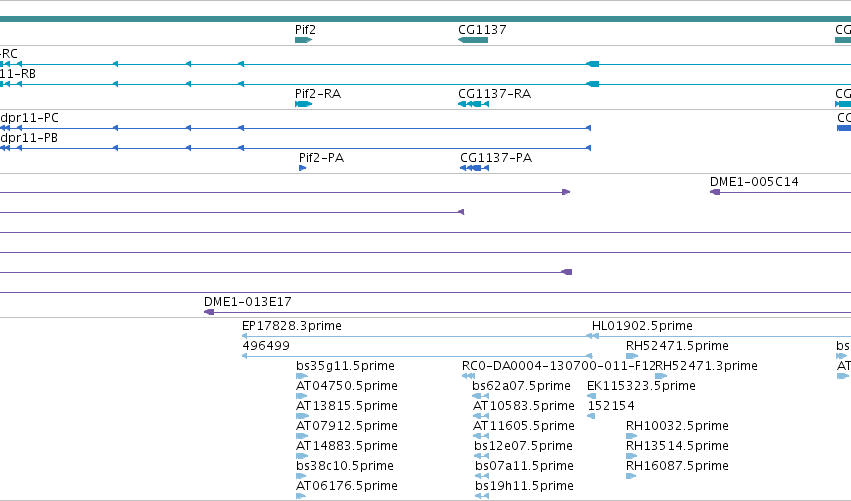Select the Pif2-RA transcript label
Image resolution: width=851 pixels, height=501 pixels.
tap(317, 94)
